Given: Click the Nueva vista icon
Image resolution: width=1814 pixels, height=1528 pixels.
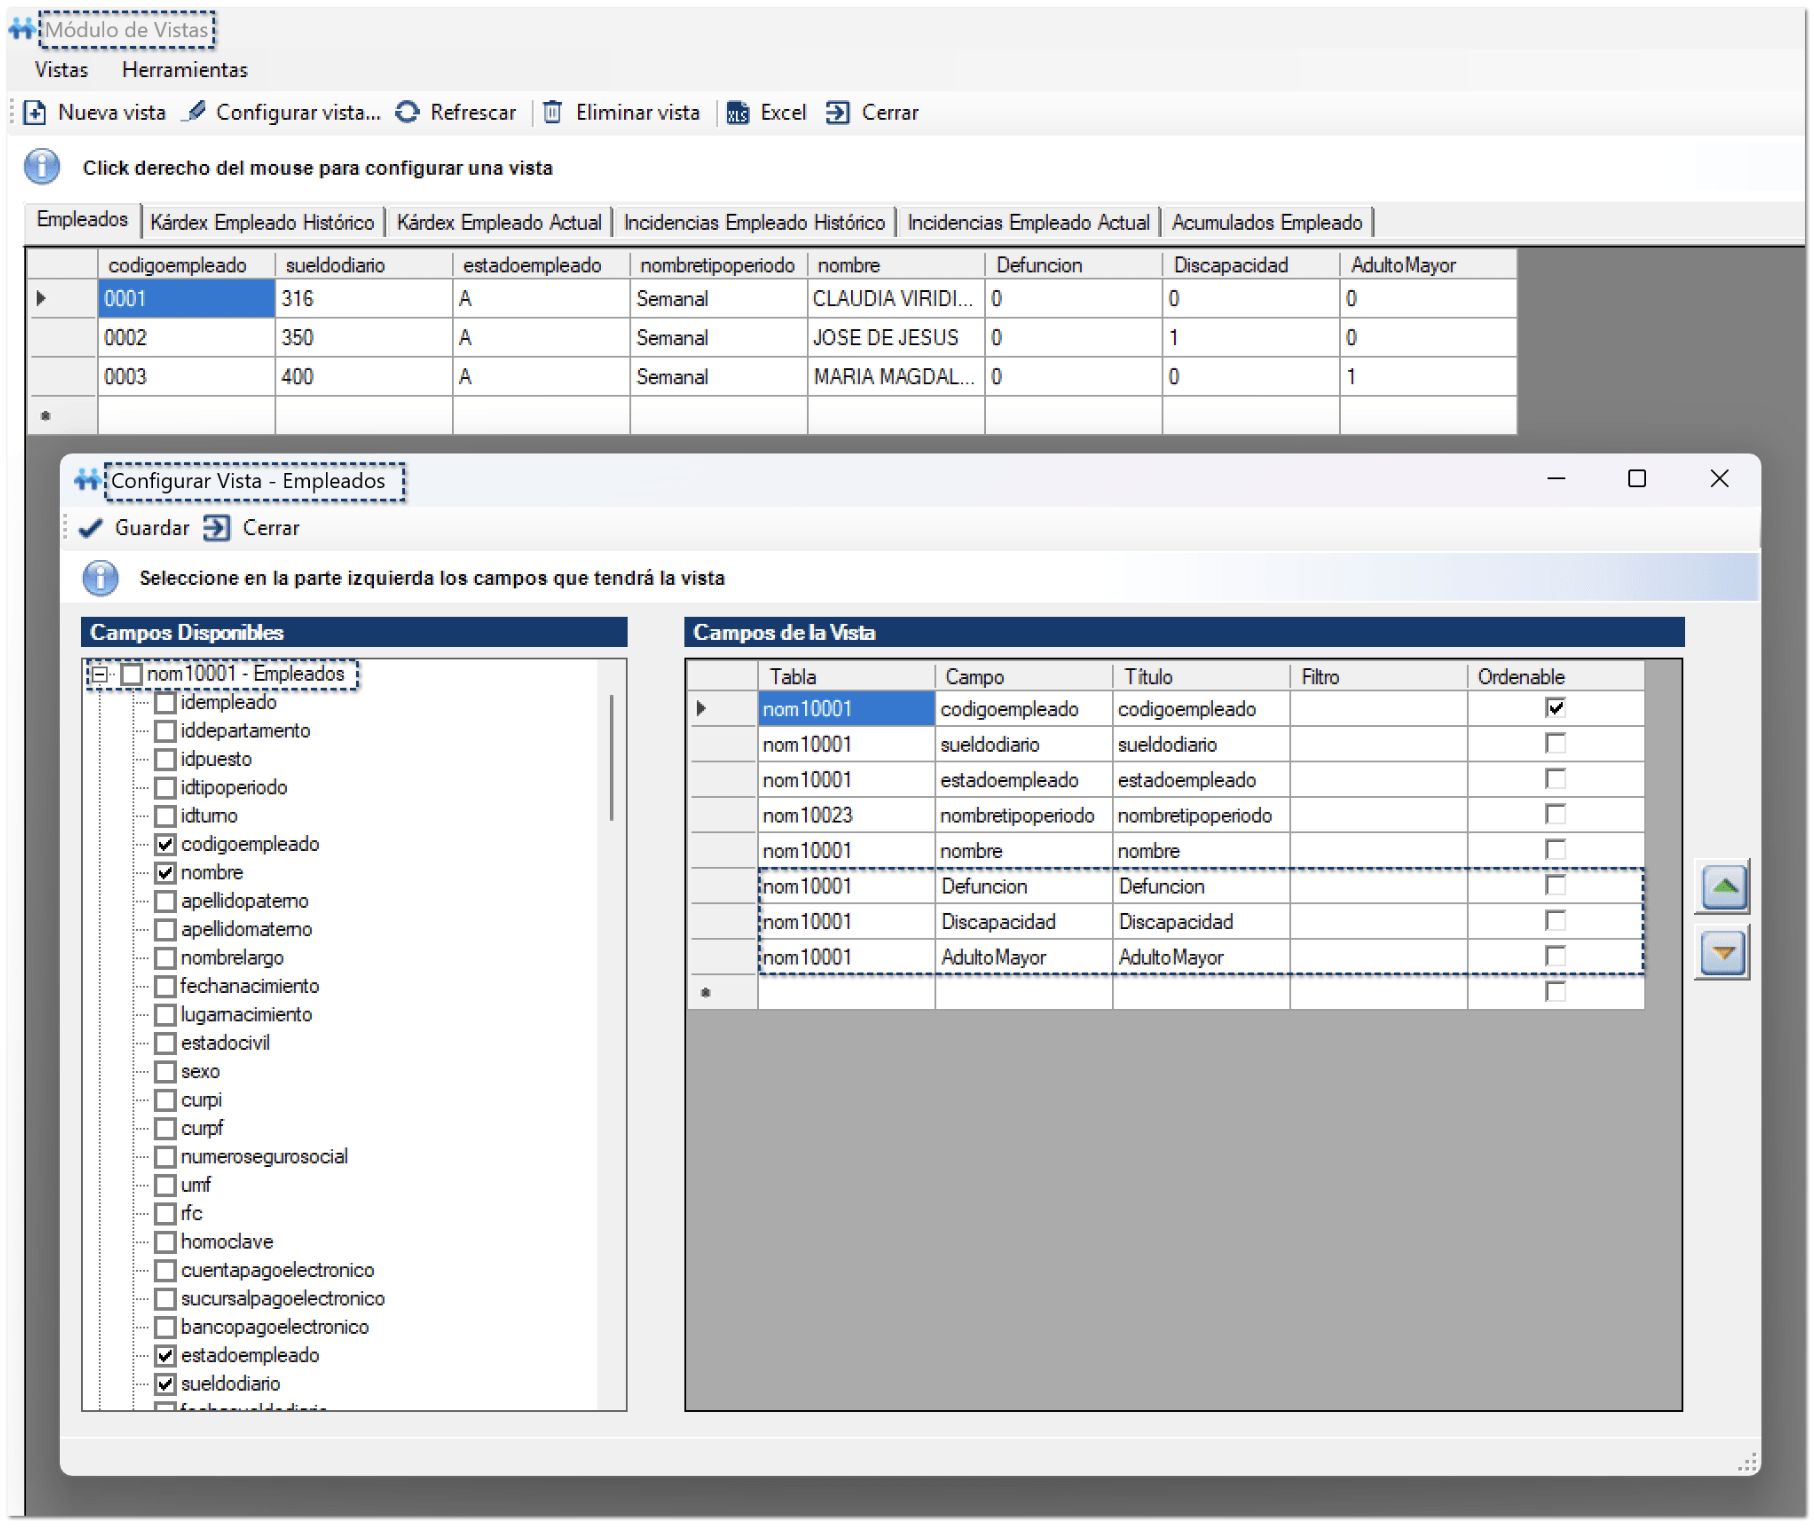Looking at the screenshot, I should (35, 113).
